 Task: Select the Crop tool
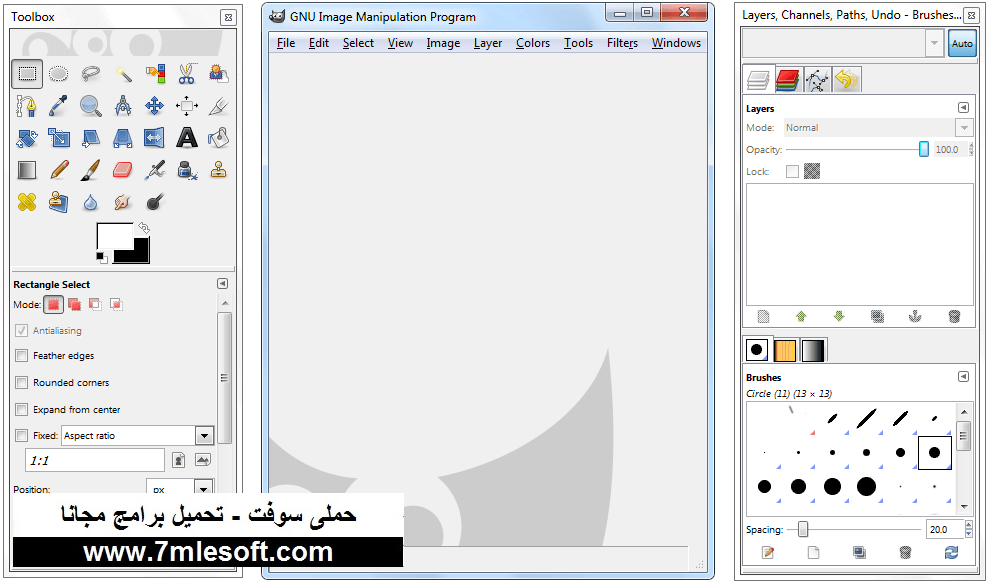click(x=218, y=106)
